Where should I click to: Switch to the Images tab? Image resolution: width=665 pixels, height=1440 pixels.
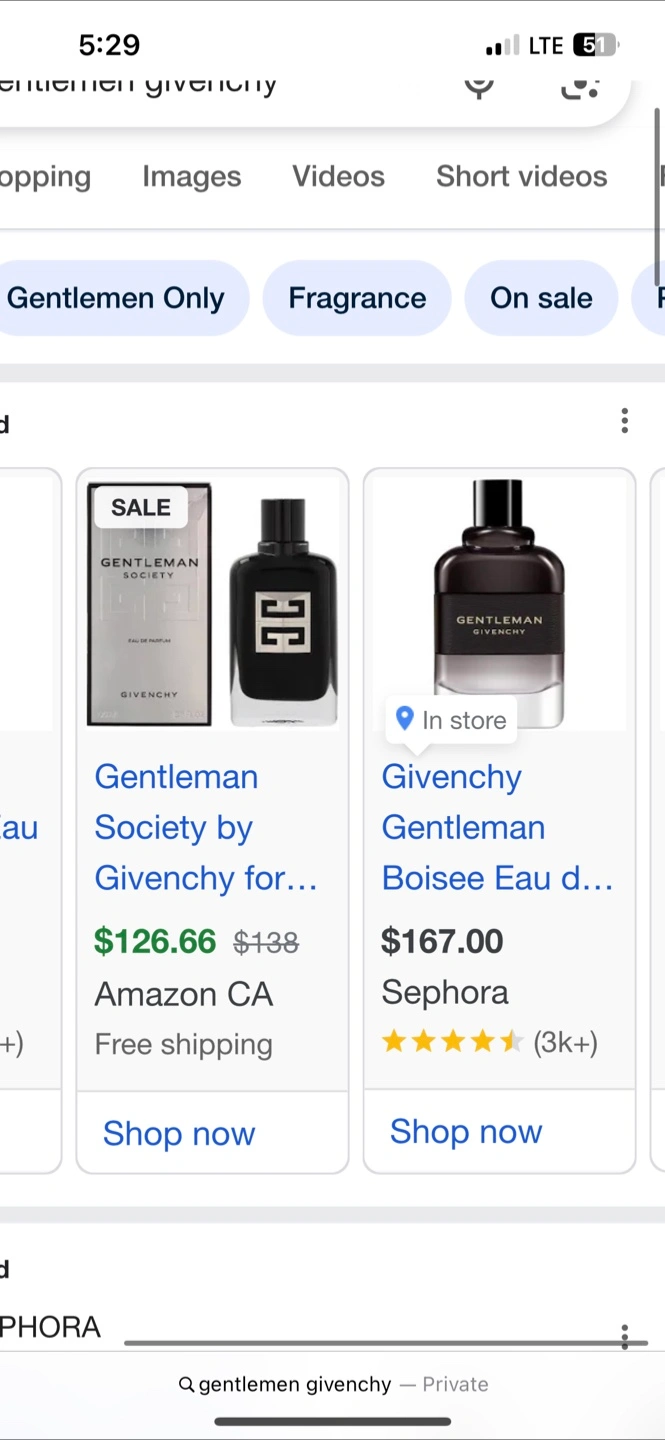point(191,177)
